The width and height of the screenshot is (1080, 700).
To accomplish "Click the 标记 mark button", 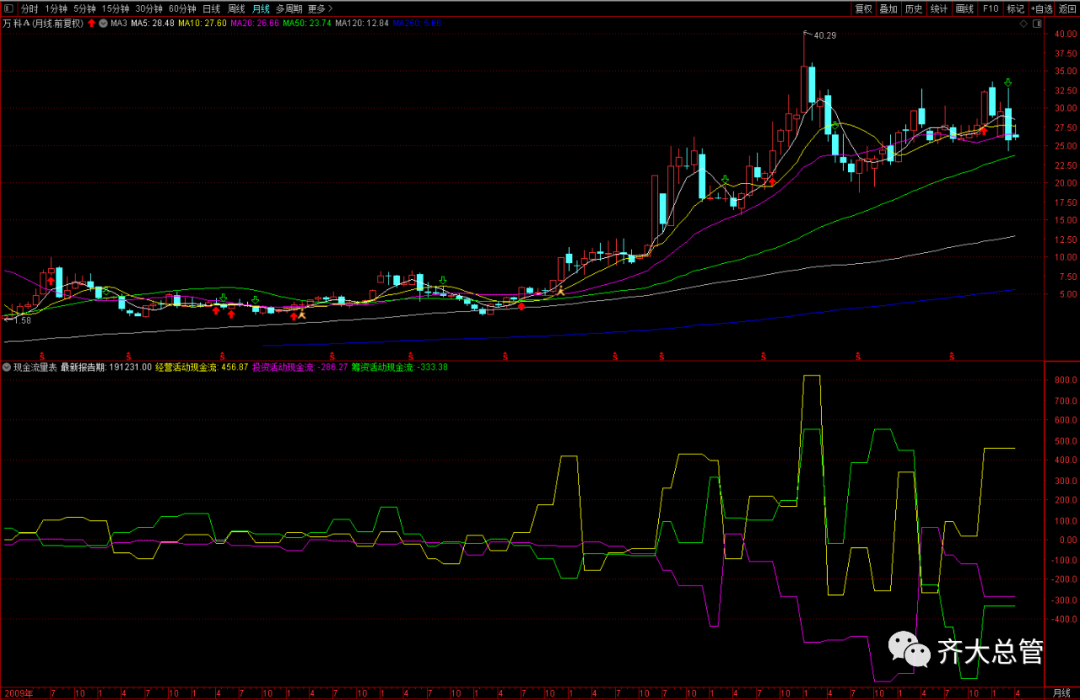I will [x=1015, y=8].
